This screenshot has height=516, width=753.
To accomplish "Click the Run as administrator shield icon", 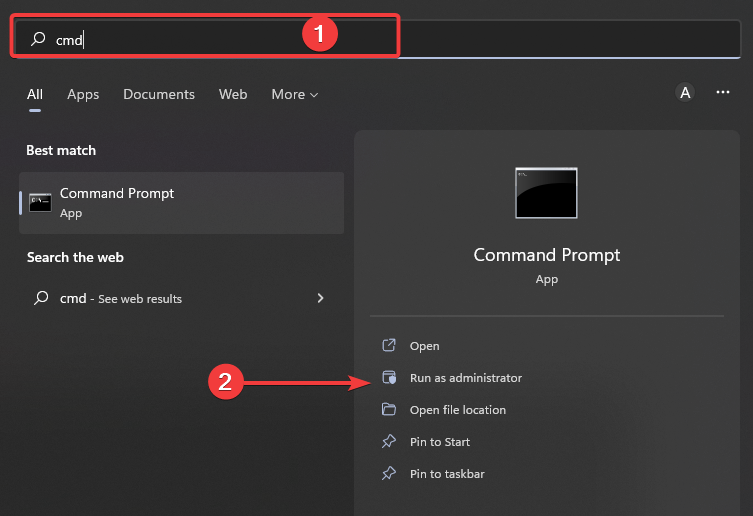I will pyautogui.click(x=389, y=378).
